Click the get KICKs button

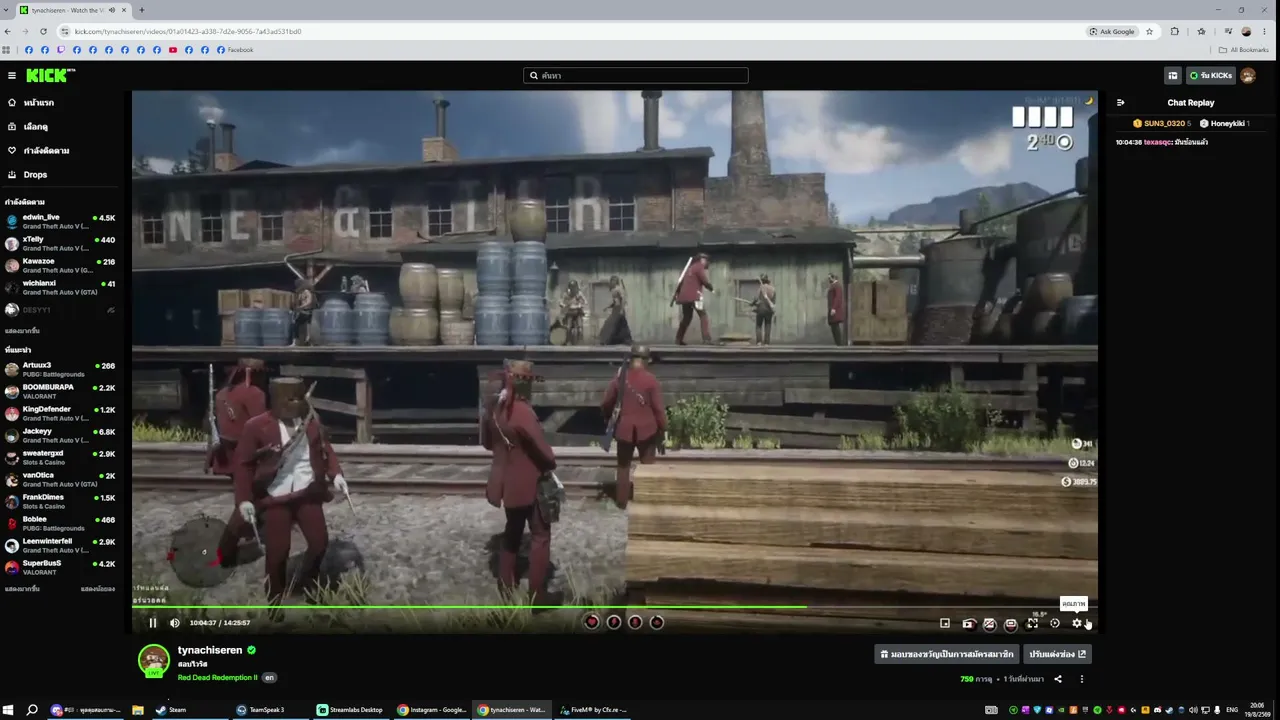[1210, 75]
